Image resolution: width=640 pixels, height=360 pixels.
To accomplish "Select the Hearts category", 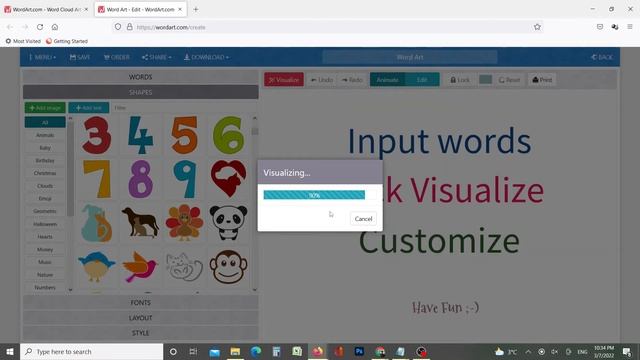I will (x=45, y=237).
